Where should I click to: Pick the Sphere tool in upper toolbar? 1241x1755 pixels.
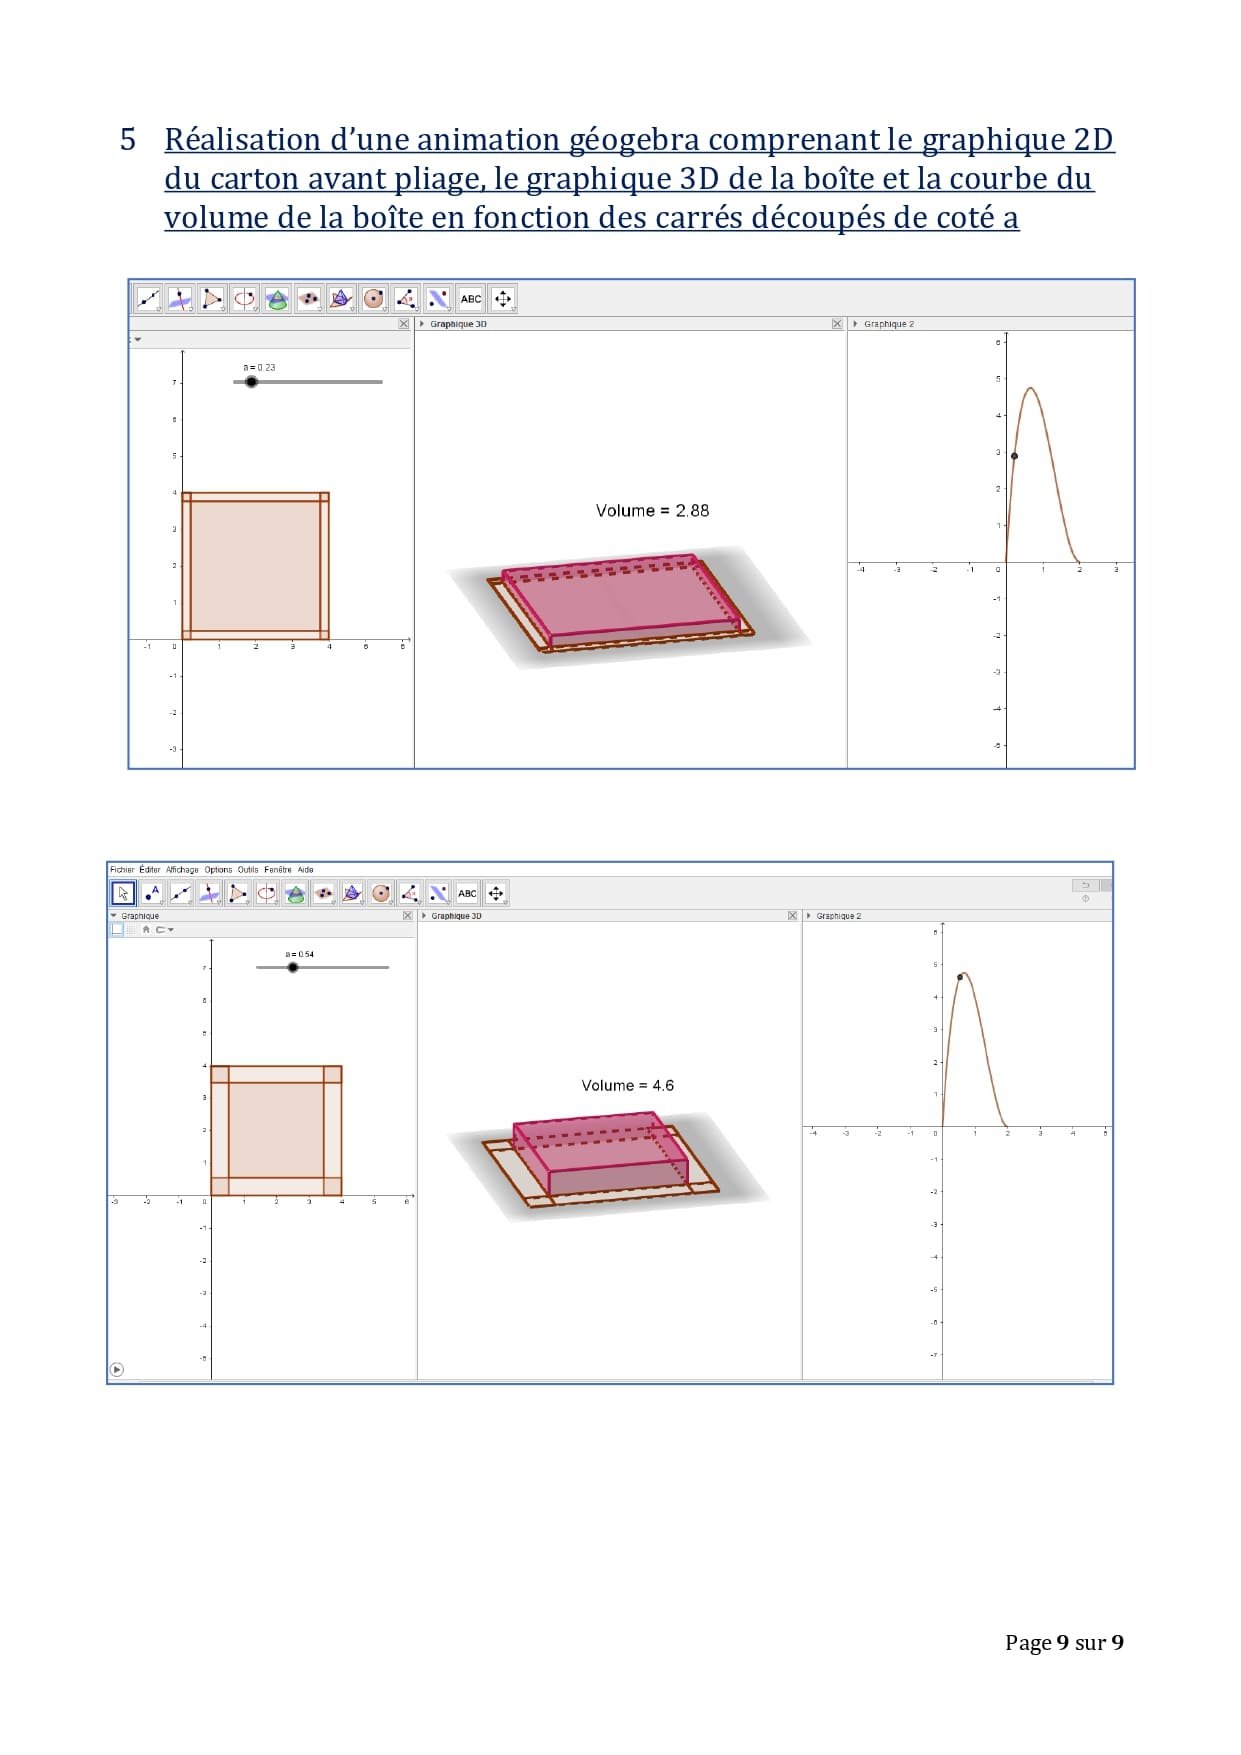[374, 298]
